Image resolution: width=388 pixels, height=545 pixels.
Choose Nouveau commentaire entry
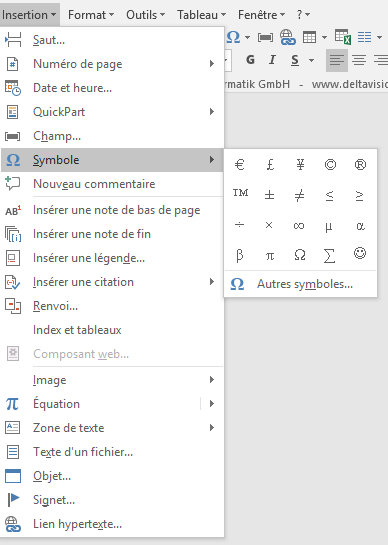(112, 184)
